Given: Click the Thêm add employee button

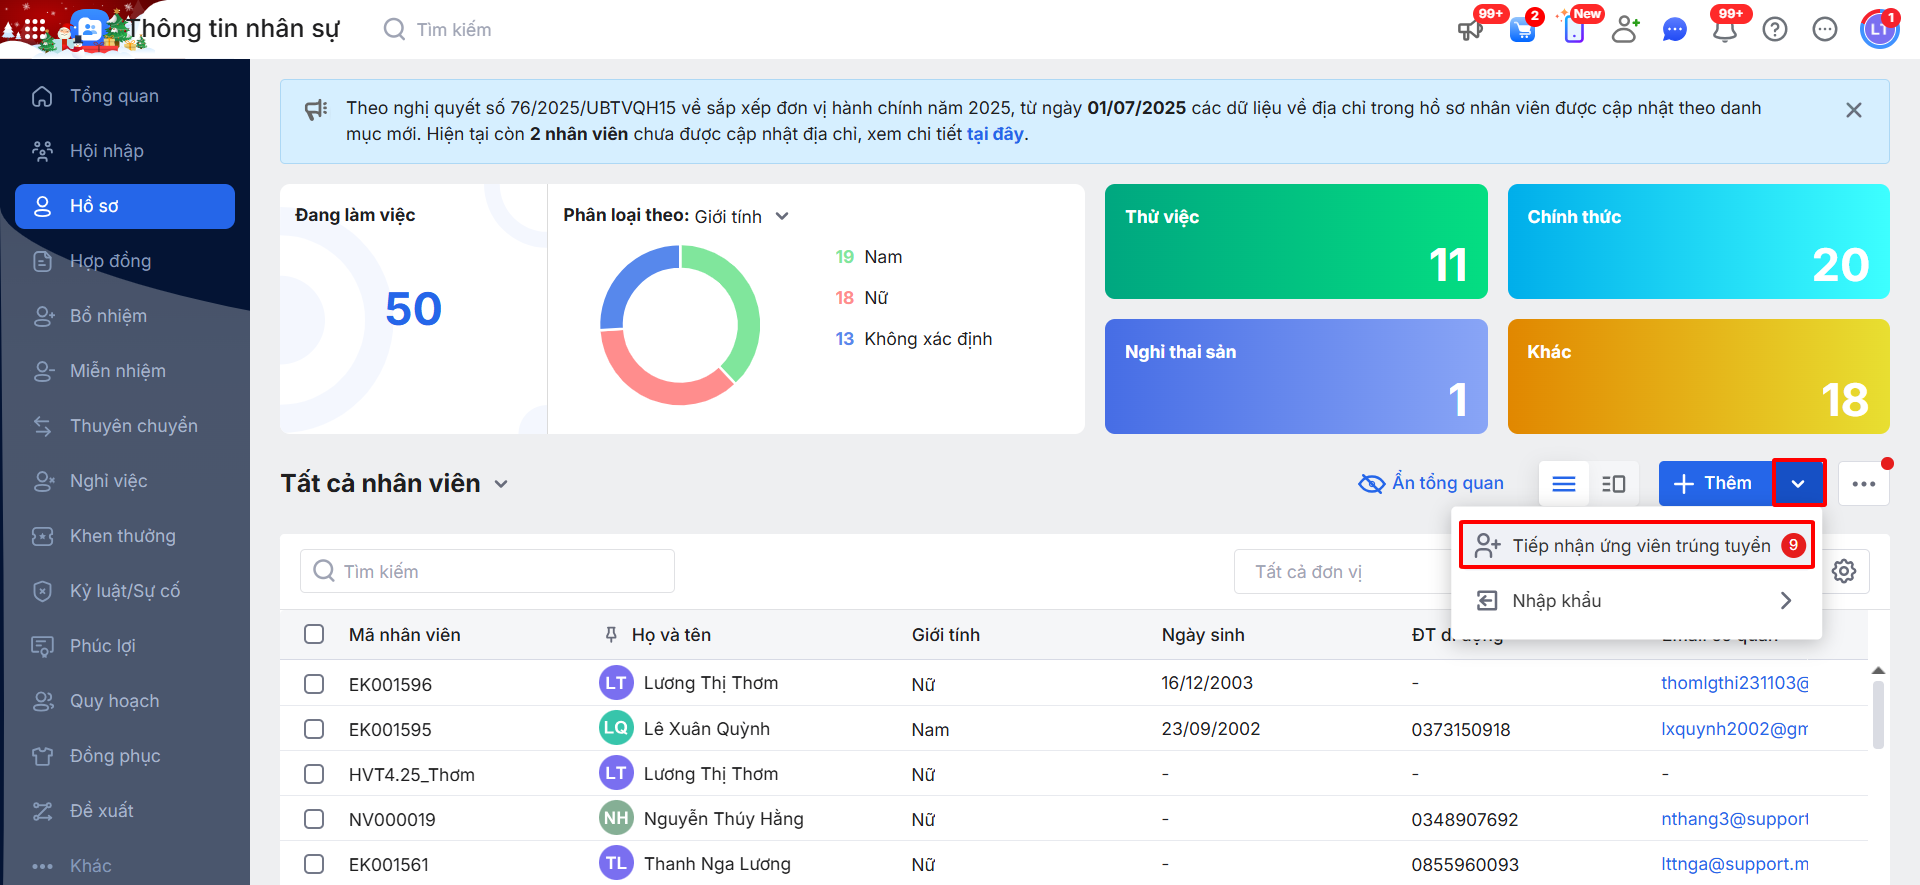Looking at the screenshot, I should [1715, 484].
